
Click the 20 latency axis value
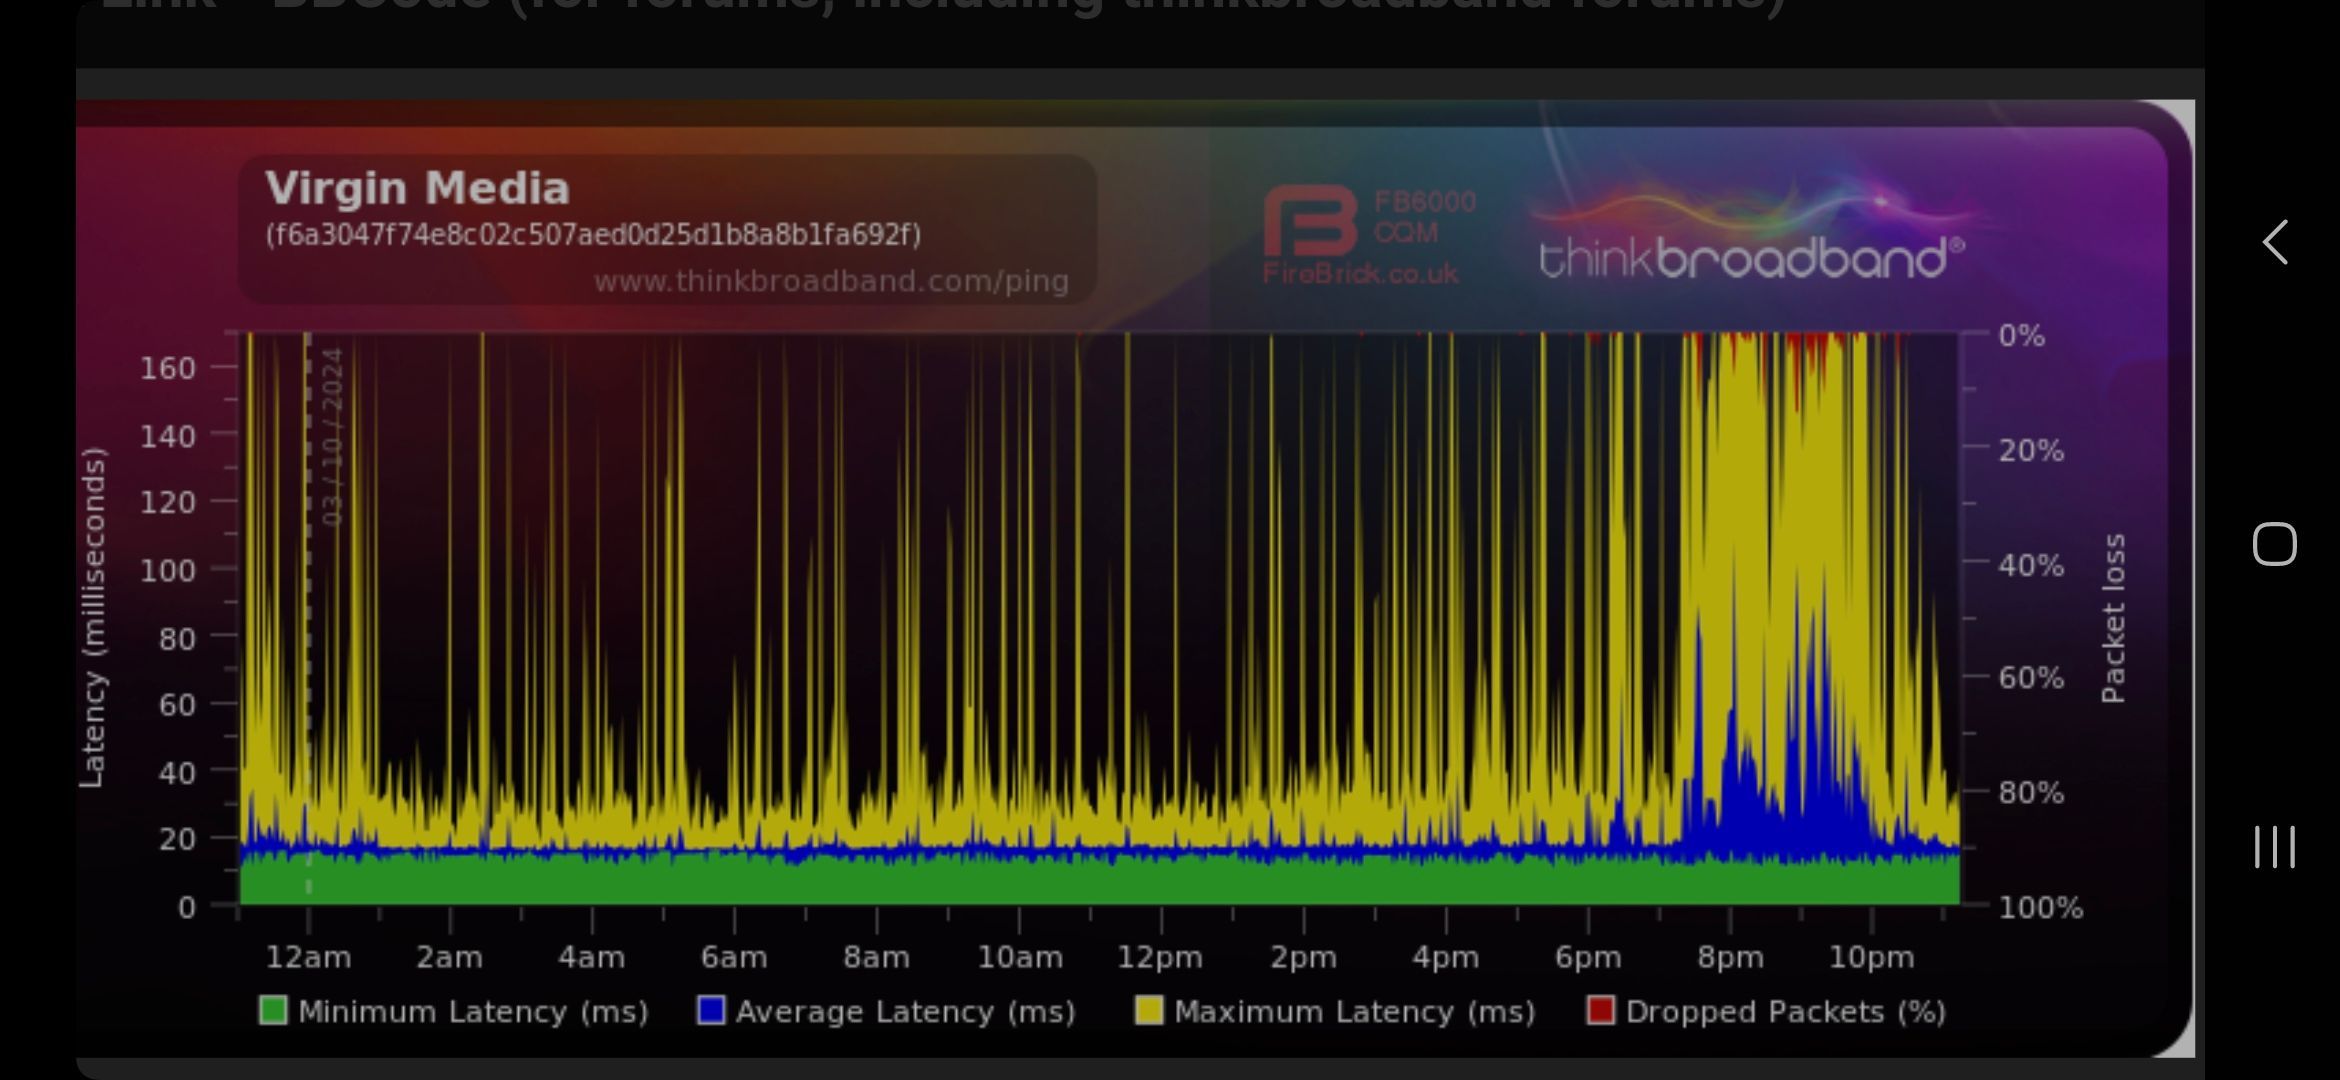pos(177,839)
